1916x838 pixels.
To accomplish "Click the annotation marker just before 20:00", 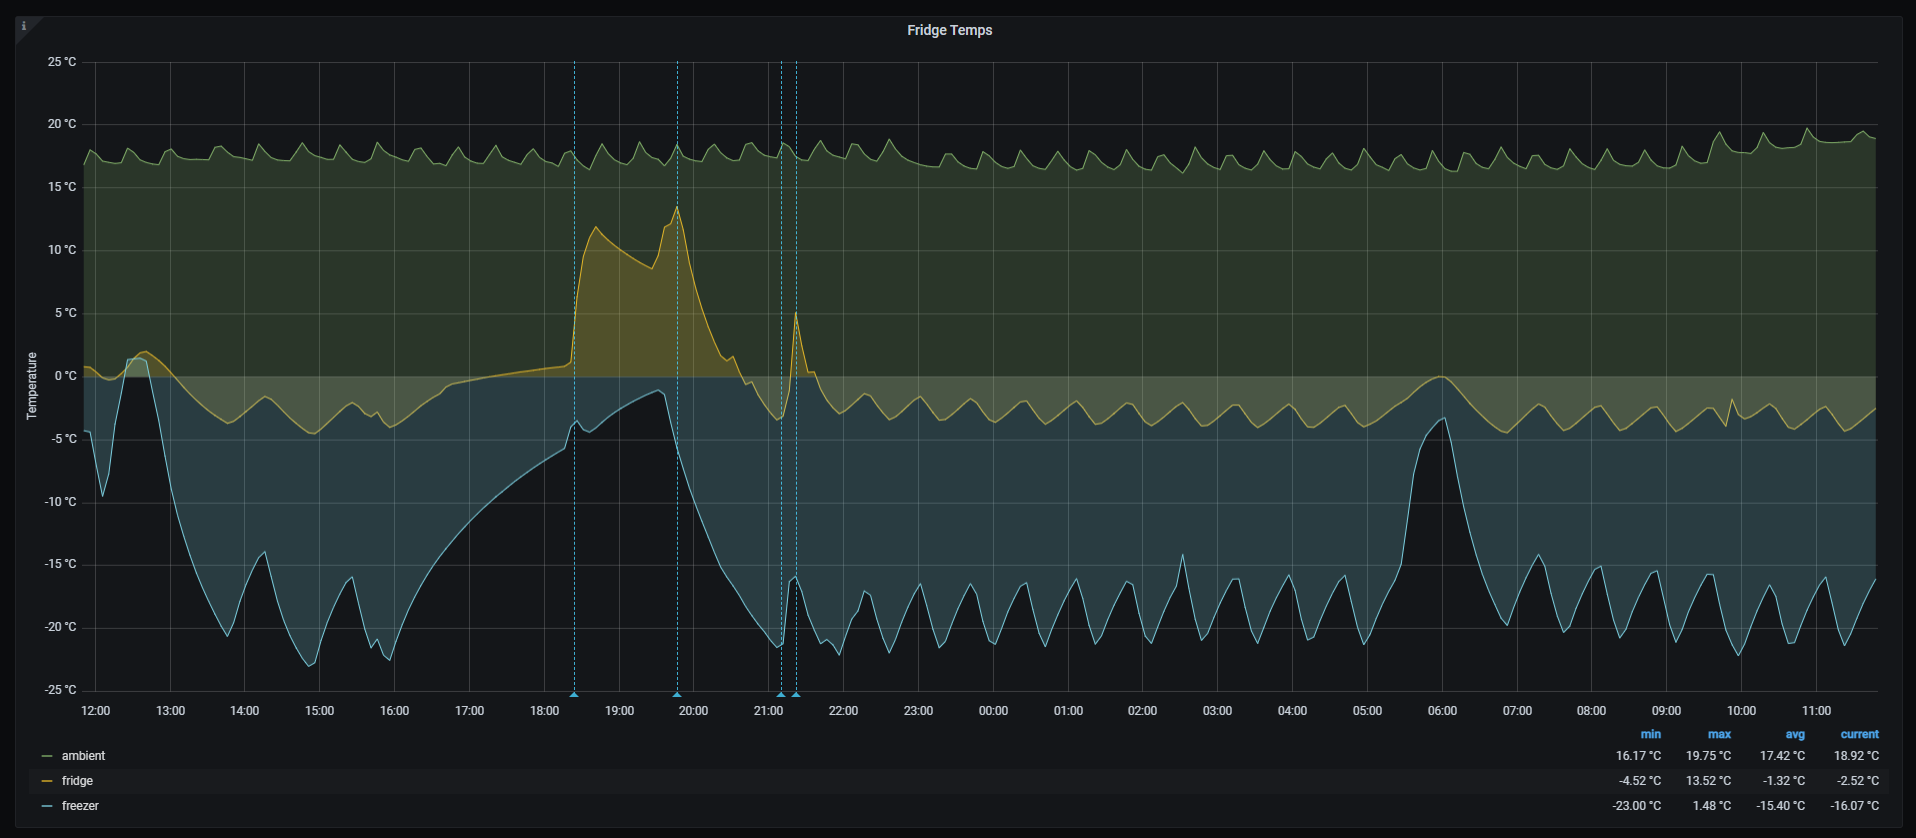I will click(677, 693).
